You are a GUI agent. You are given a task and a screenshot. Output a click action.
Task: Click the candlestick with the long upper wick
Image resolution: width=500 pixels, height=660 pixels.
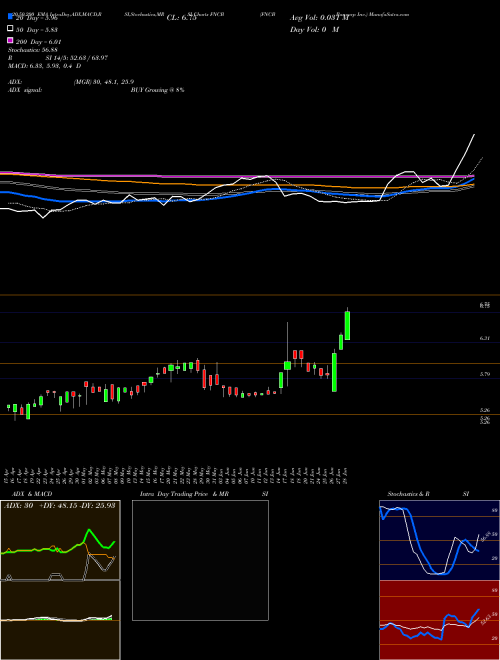tap(287, 364)
